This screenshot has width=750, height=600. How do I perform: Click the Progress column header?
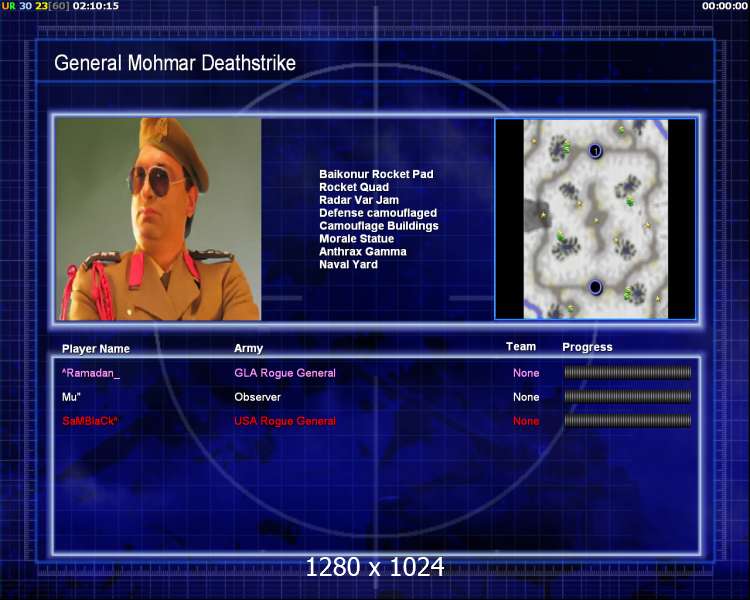(x=587, y=347)
